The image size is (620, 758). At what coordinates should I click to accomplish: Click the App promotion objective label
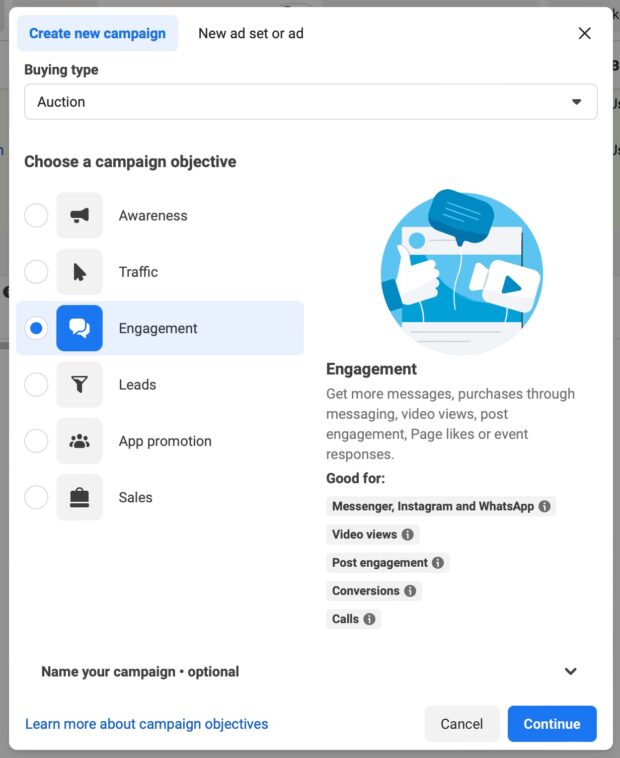point(165,441)
